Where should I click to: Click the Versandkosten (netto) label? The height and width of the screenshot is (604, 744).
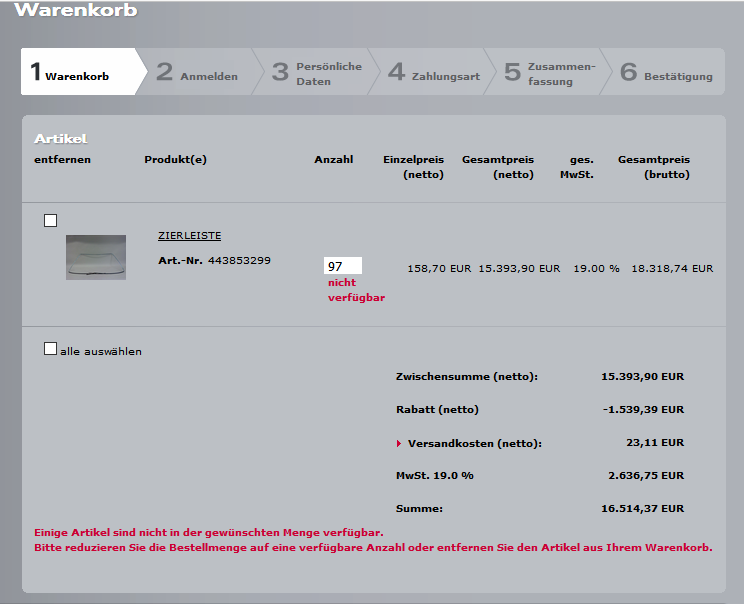(x=475, y=443)
